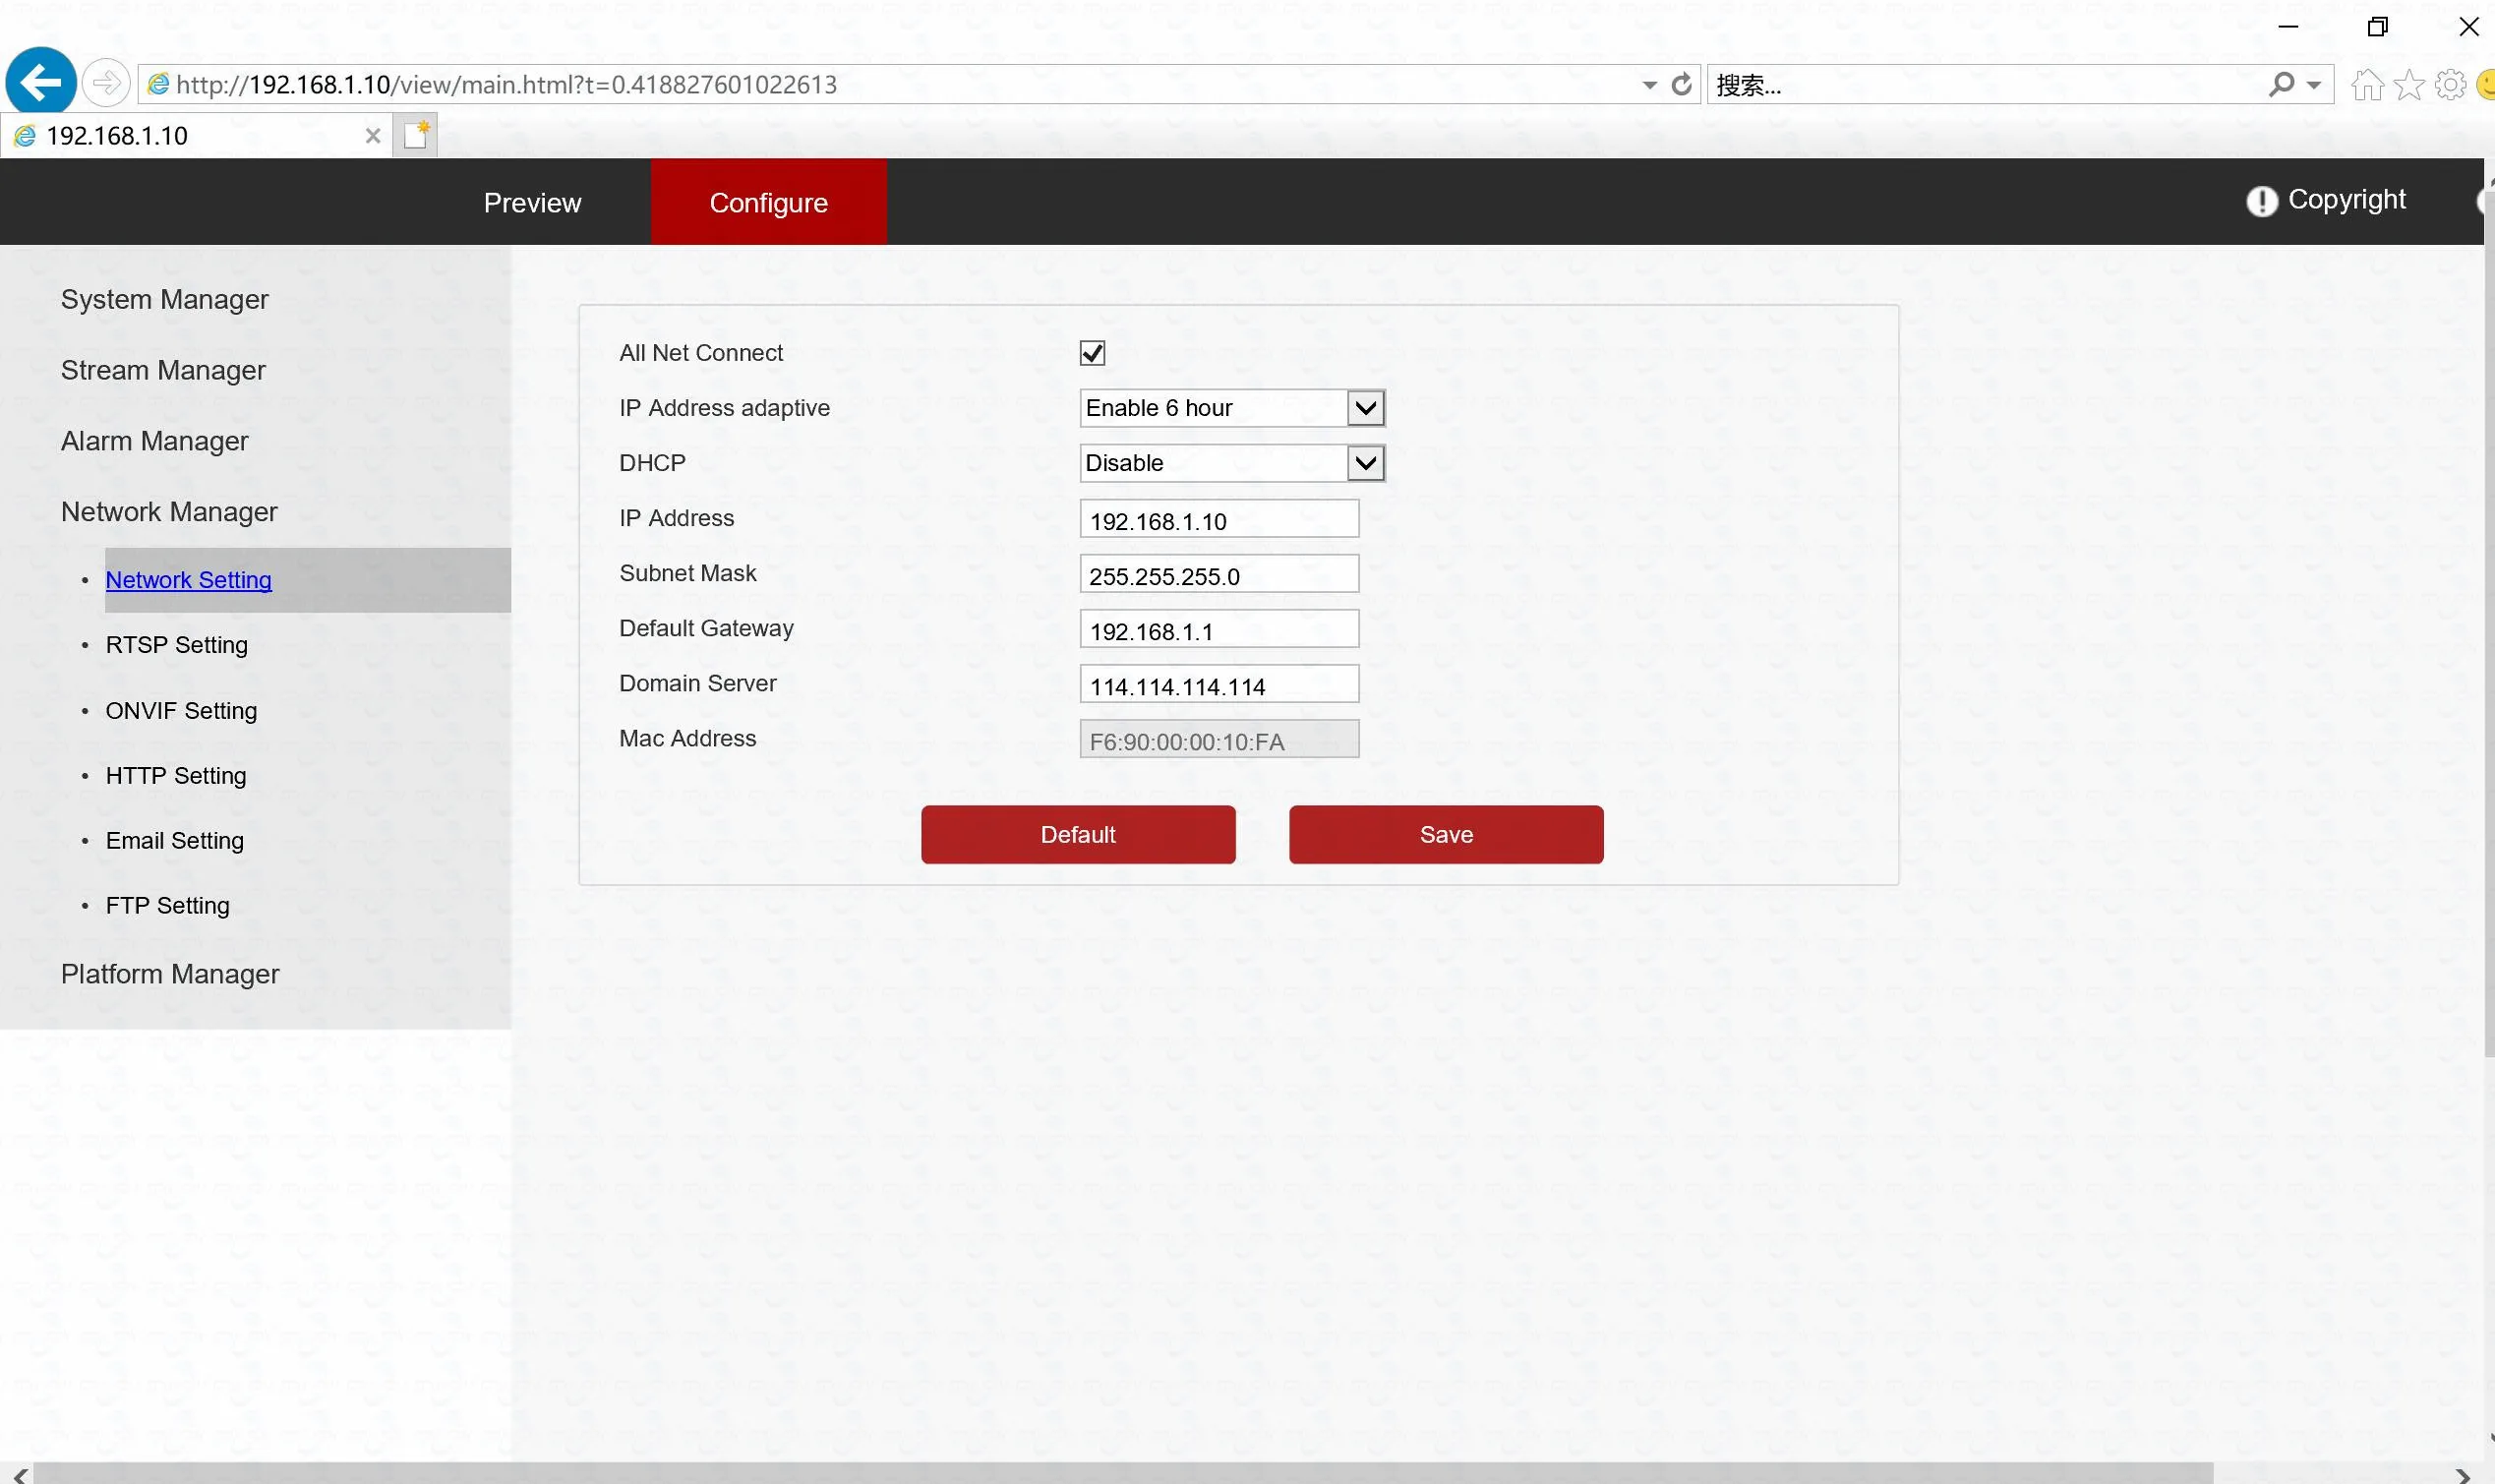Viewport: 2495px width, 1484px height.
Task: Open the DHCP dropdown
Action: 1232,463
